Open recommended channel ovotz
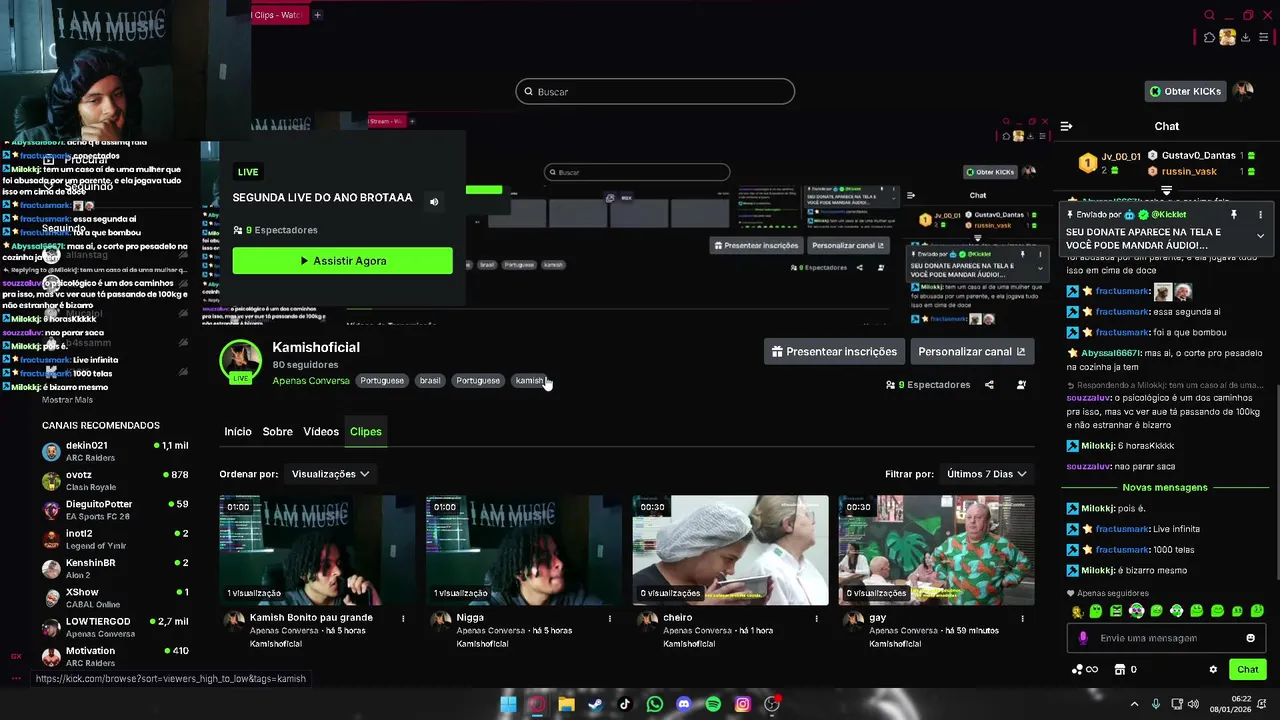The image size is (1280, 720). click(x=115, y=481)
